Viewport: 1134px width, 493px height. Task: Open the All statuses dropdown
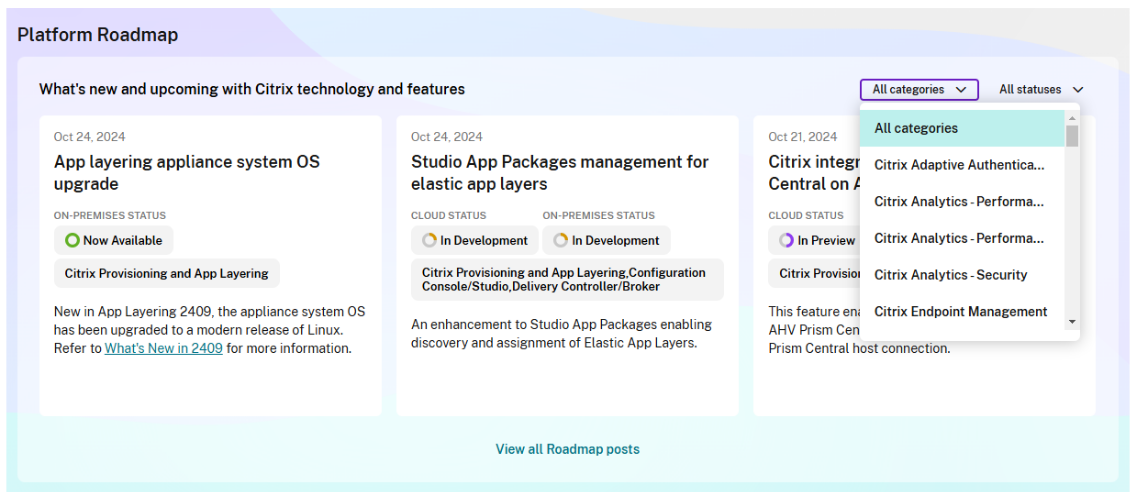pos(1041,90)
